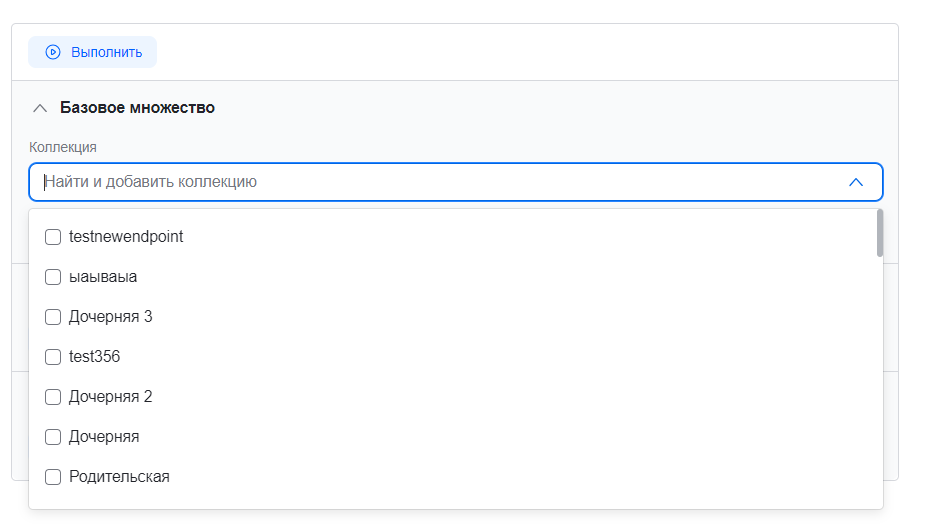The width and height of the screenshot is (938, 528).
Task: Select the ыаываыа list entry
Action: point(103,277)
